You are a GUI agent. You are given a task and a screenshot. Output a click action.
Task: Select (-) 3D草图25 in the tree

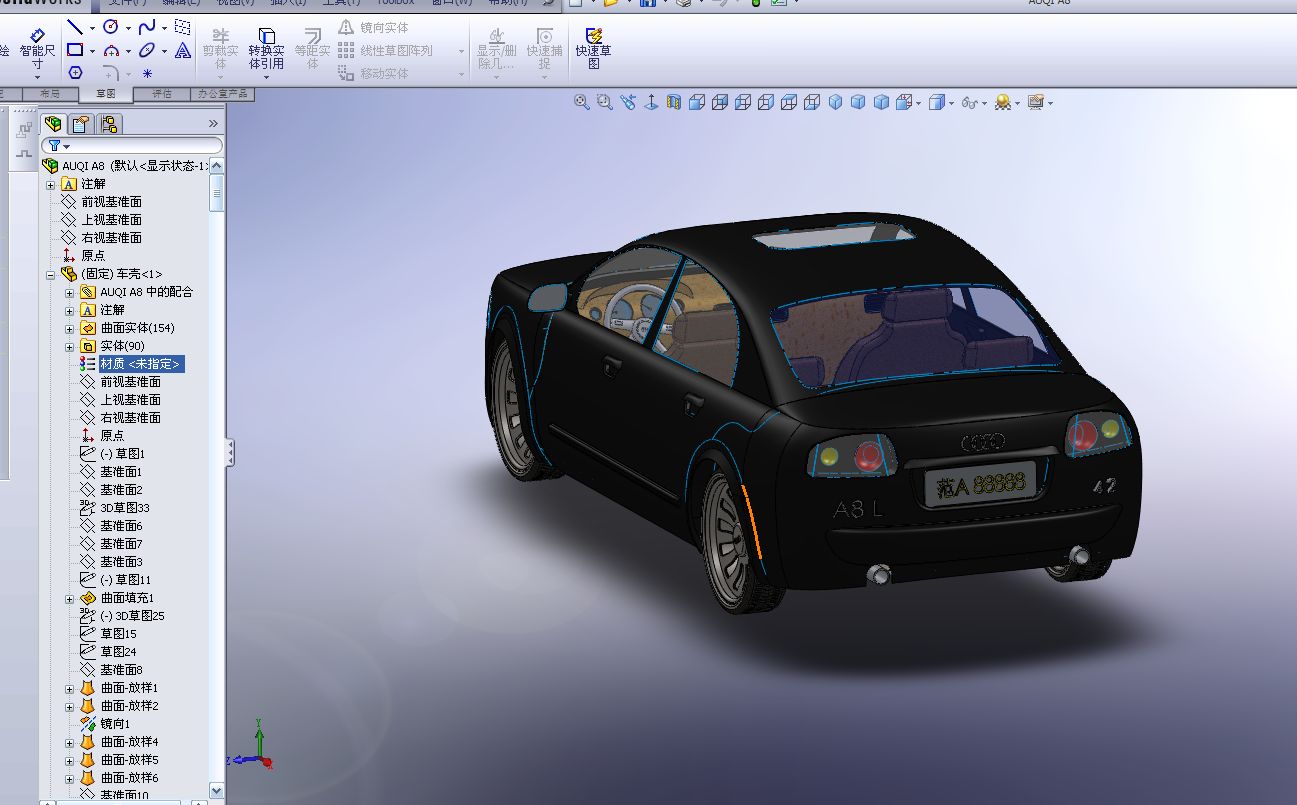pos(132,616)
